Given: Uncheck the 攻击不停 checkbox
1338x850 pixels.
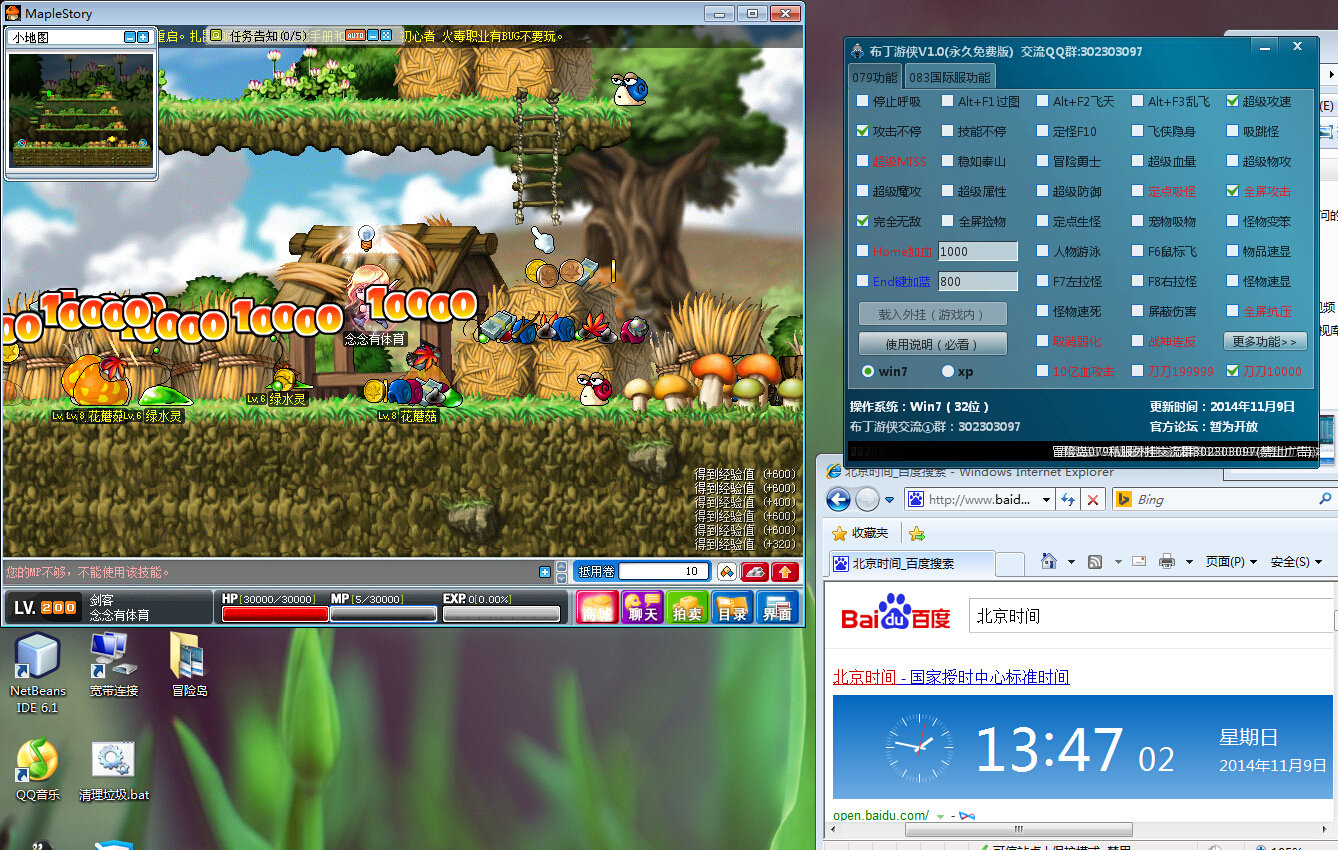Looking at the screenshot, I should coord(863,131).
